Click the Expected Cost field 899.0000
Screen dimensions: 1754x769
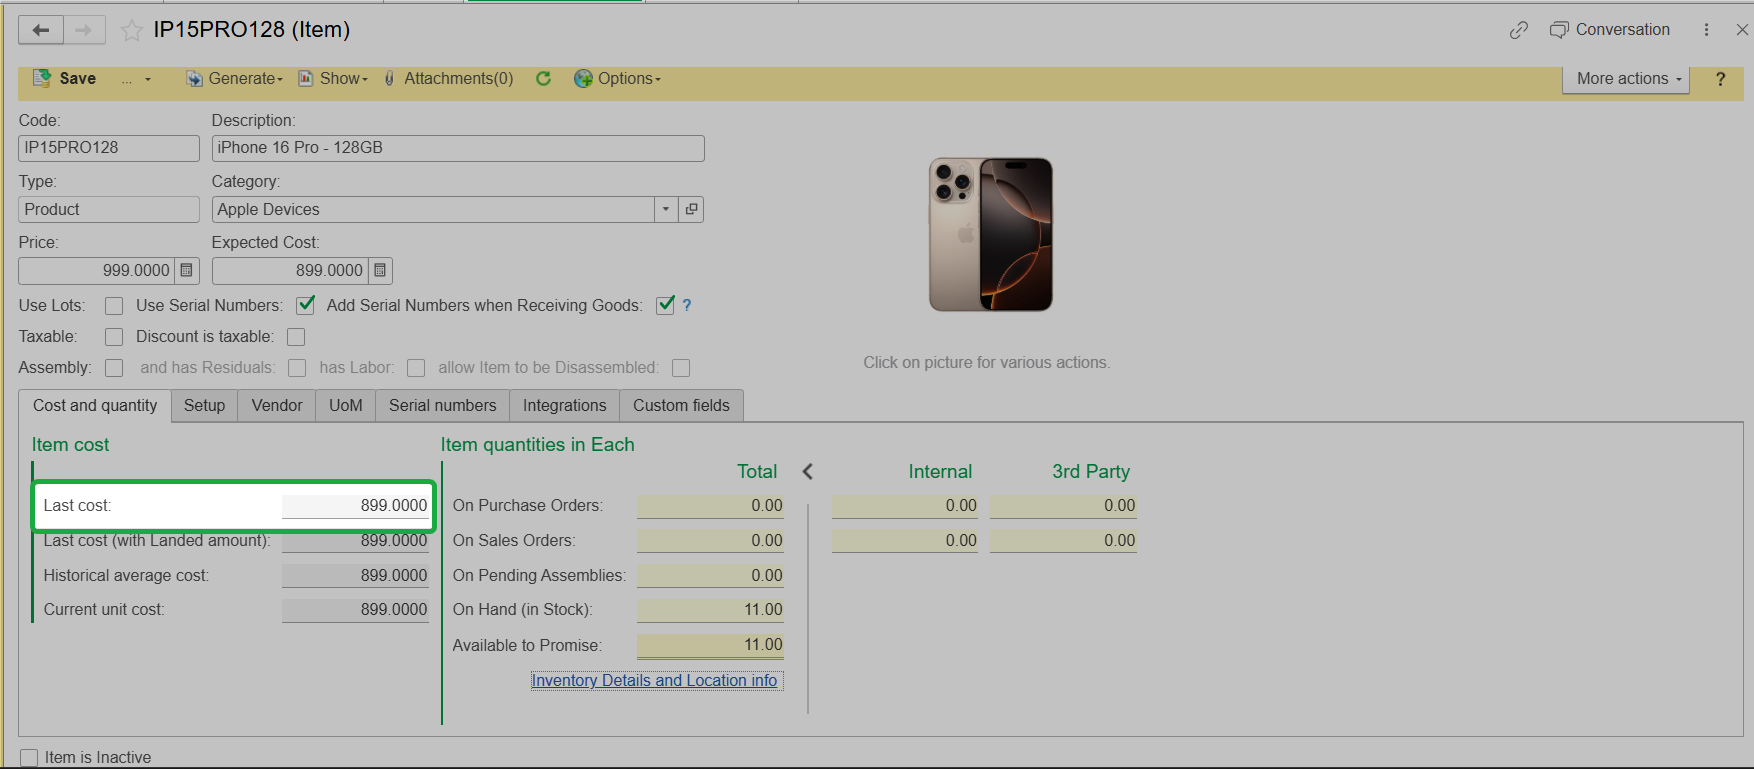[290, 271]
